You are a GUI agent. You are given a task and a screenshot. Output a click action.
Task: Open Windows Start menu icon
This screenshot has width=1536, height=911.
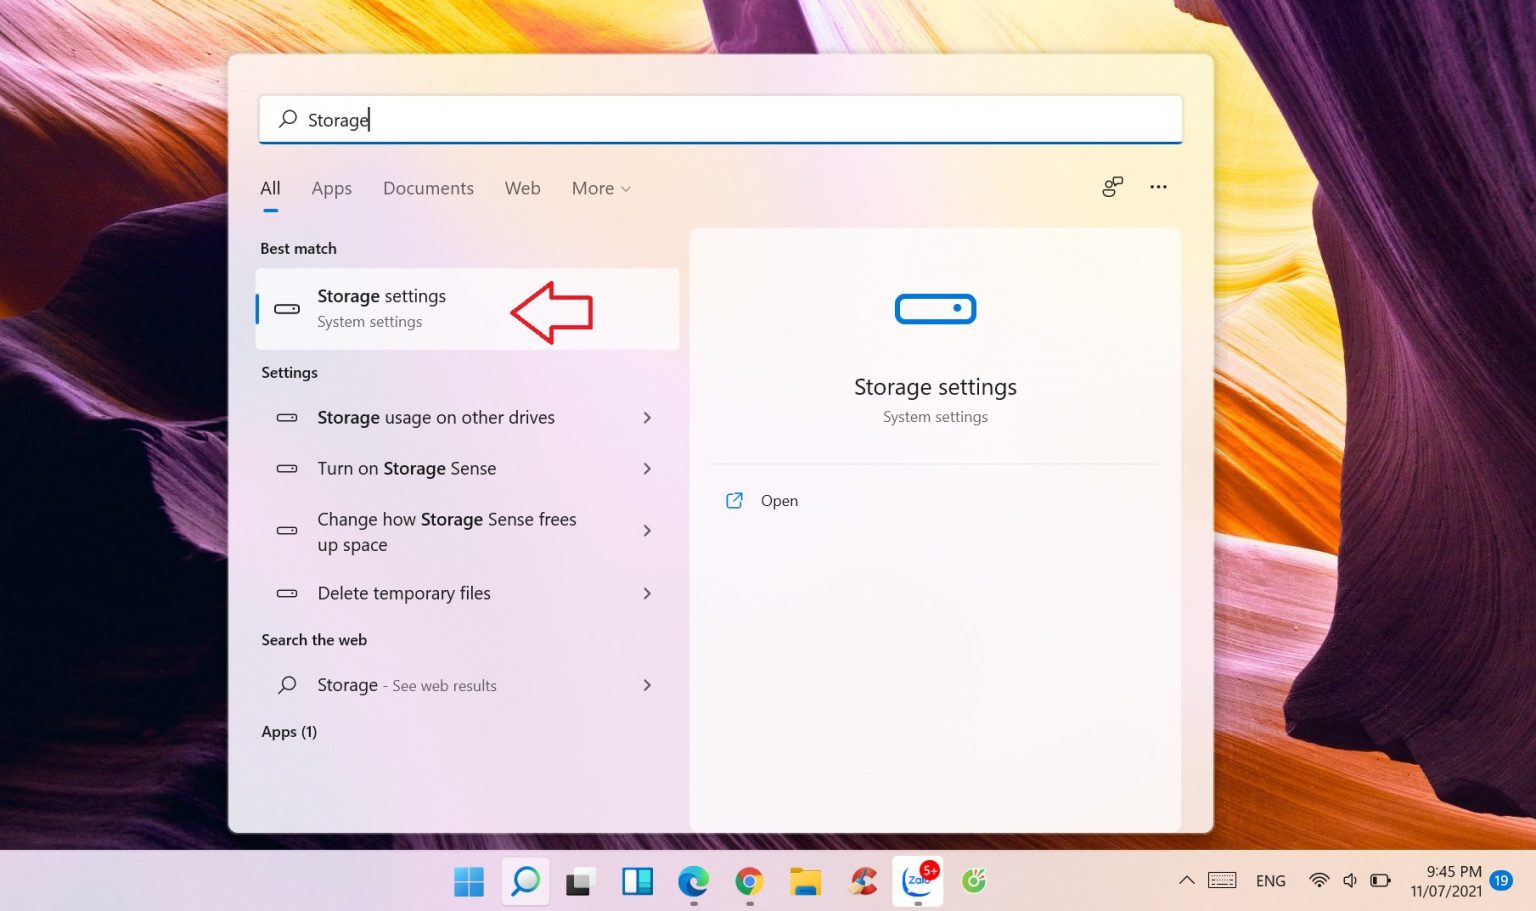pos(468,881)
